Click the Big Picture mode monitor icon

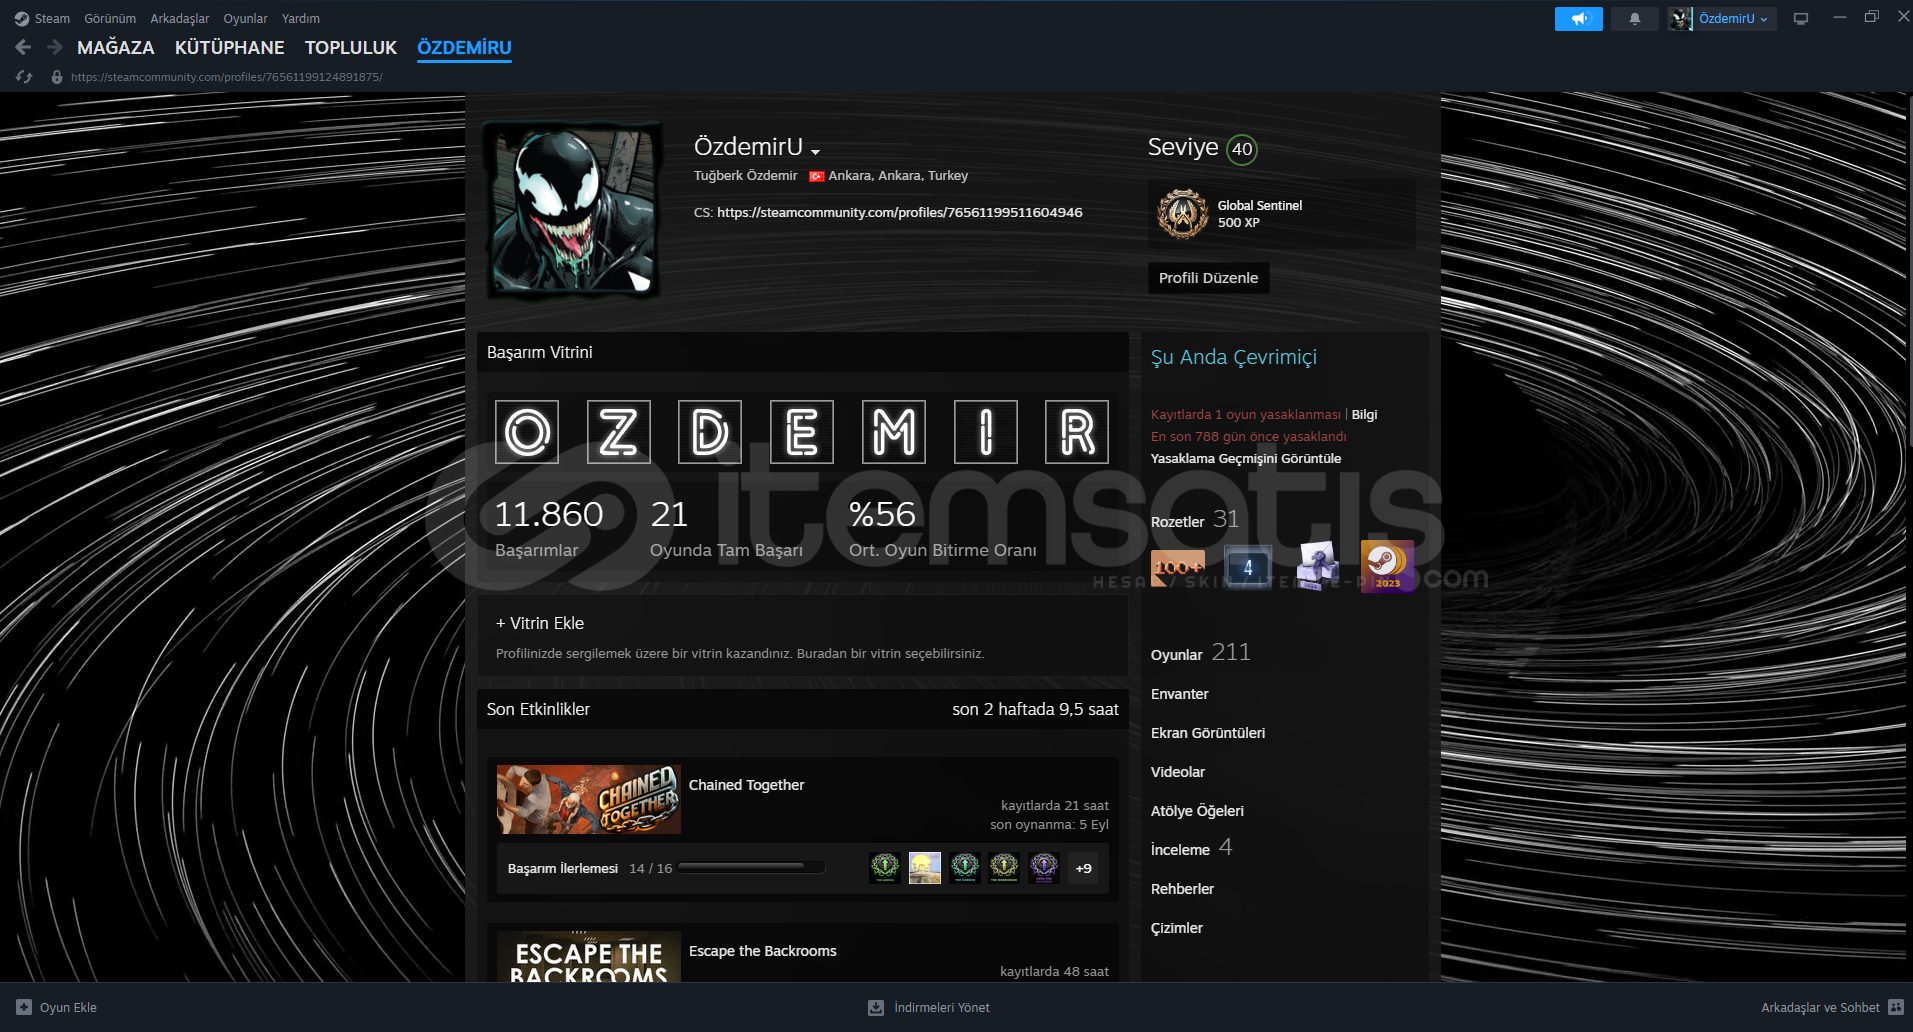click(x=1801, y=18)
